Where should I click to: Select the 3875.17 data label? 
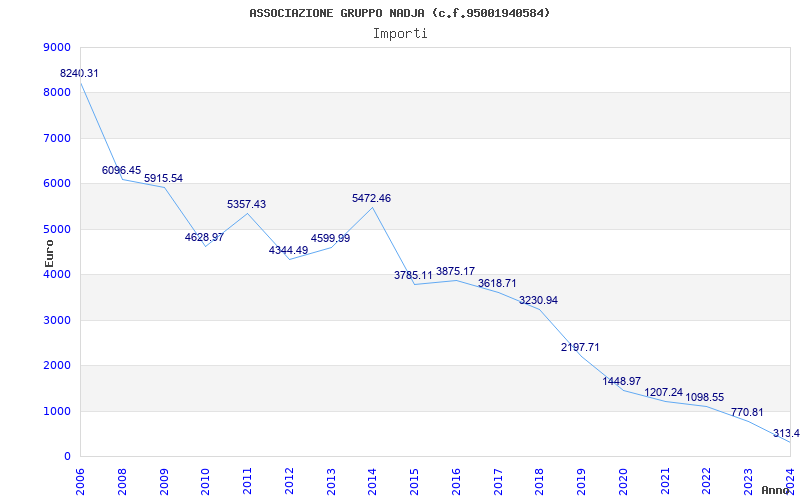455,271
